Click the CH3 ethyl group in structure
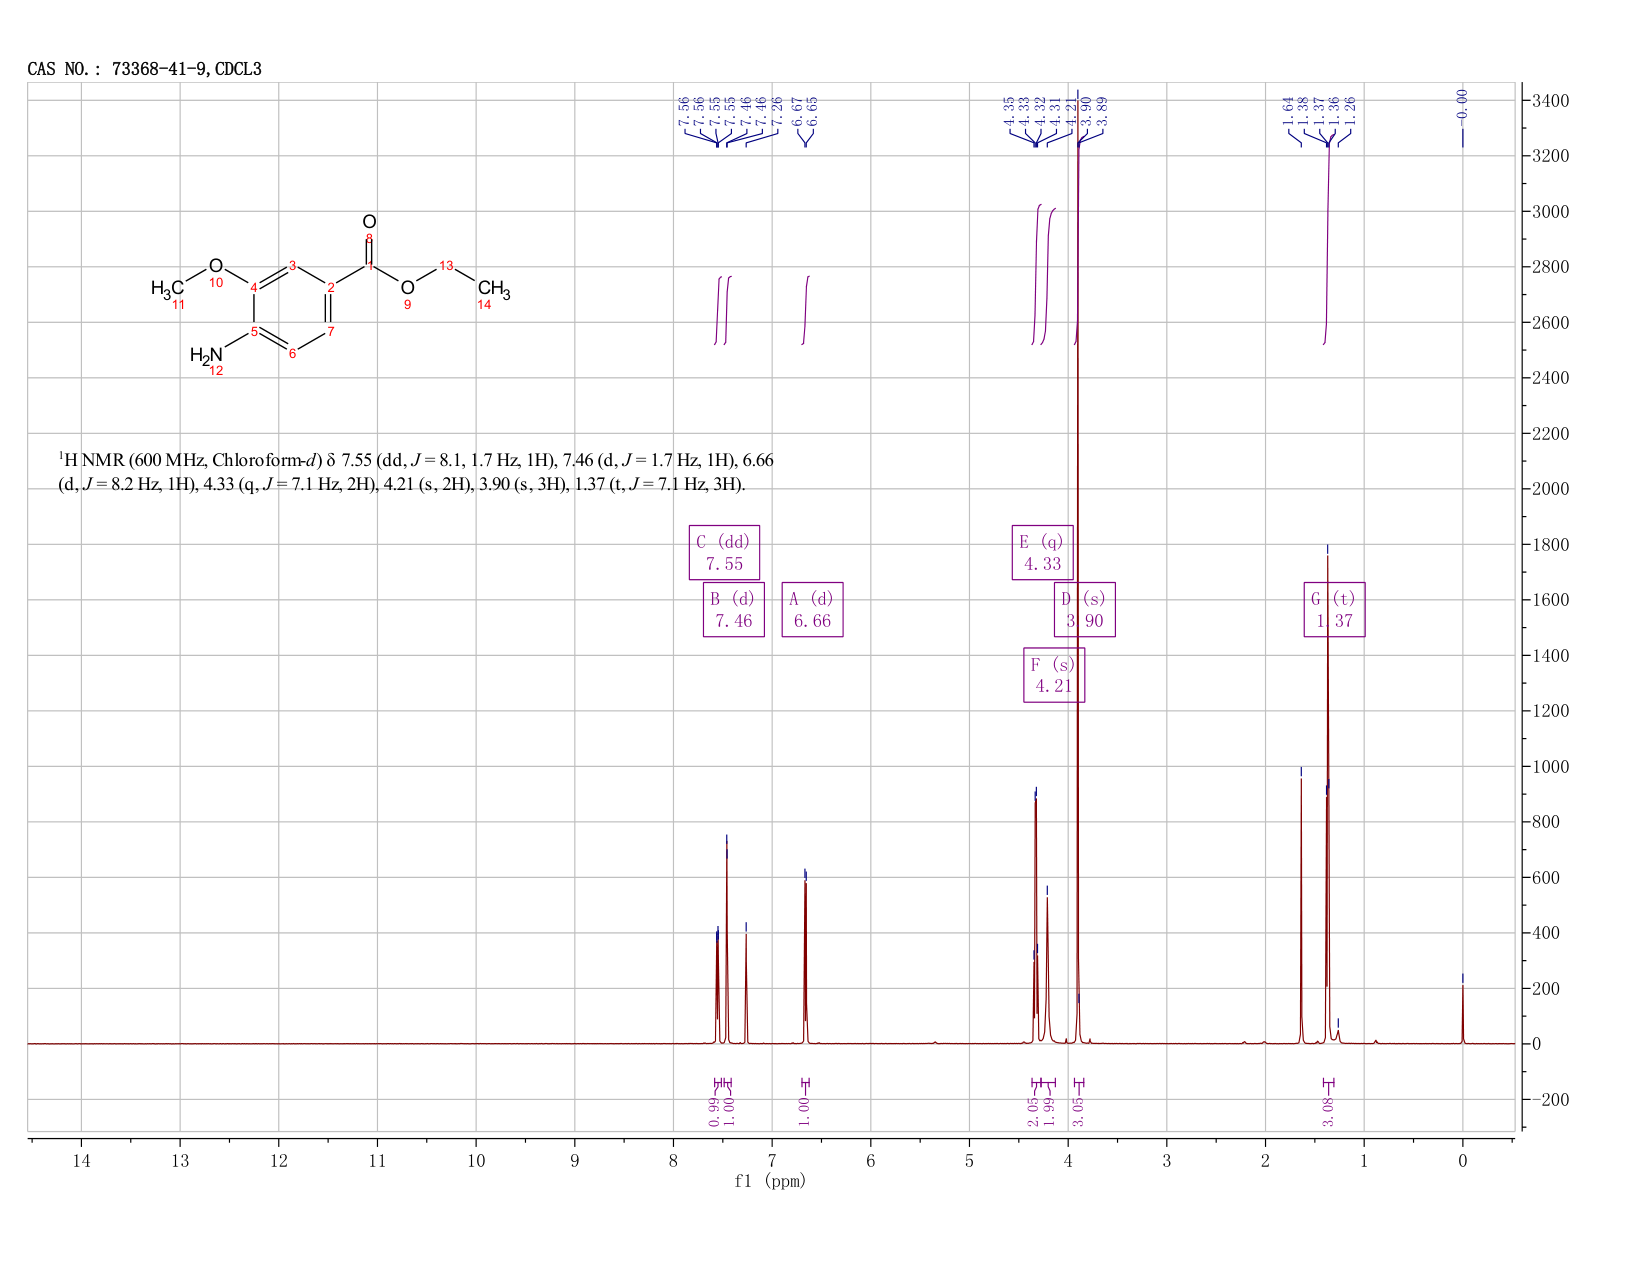 coord(494,289)
